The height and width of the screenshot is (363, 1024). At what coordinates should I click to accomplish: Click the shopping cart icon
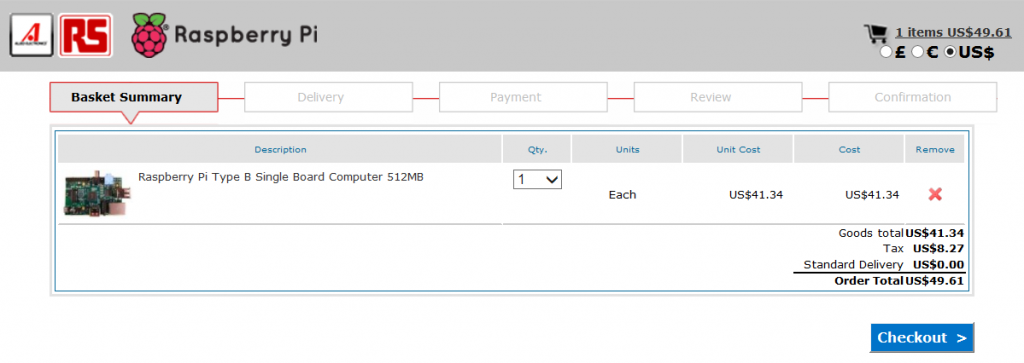(876, 34)
